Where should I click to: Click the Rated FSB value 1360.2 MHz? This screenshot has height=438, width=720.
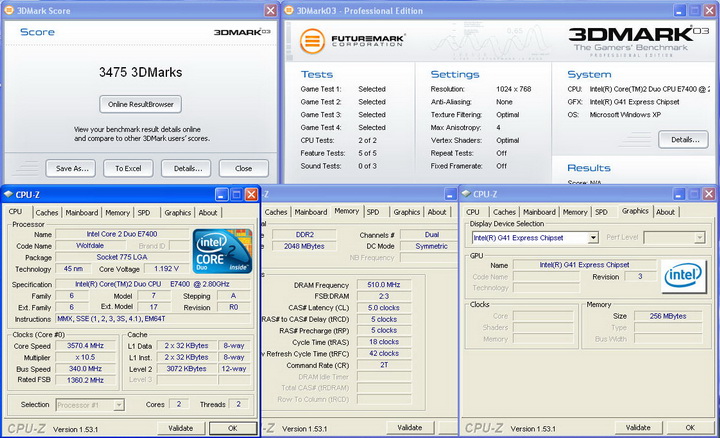85,380
